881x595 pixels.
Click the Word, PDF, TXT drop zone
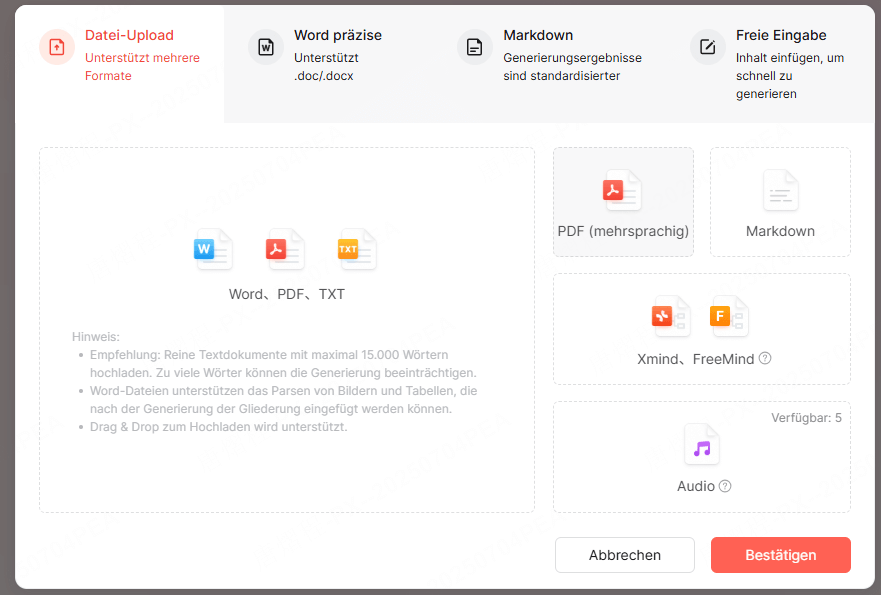coord(287,330)
